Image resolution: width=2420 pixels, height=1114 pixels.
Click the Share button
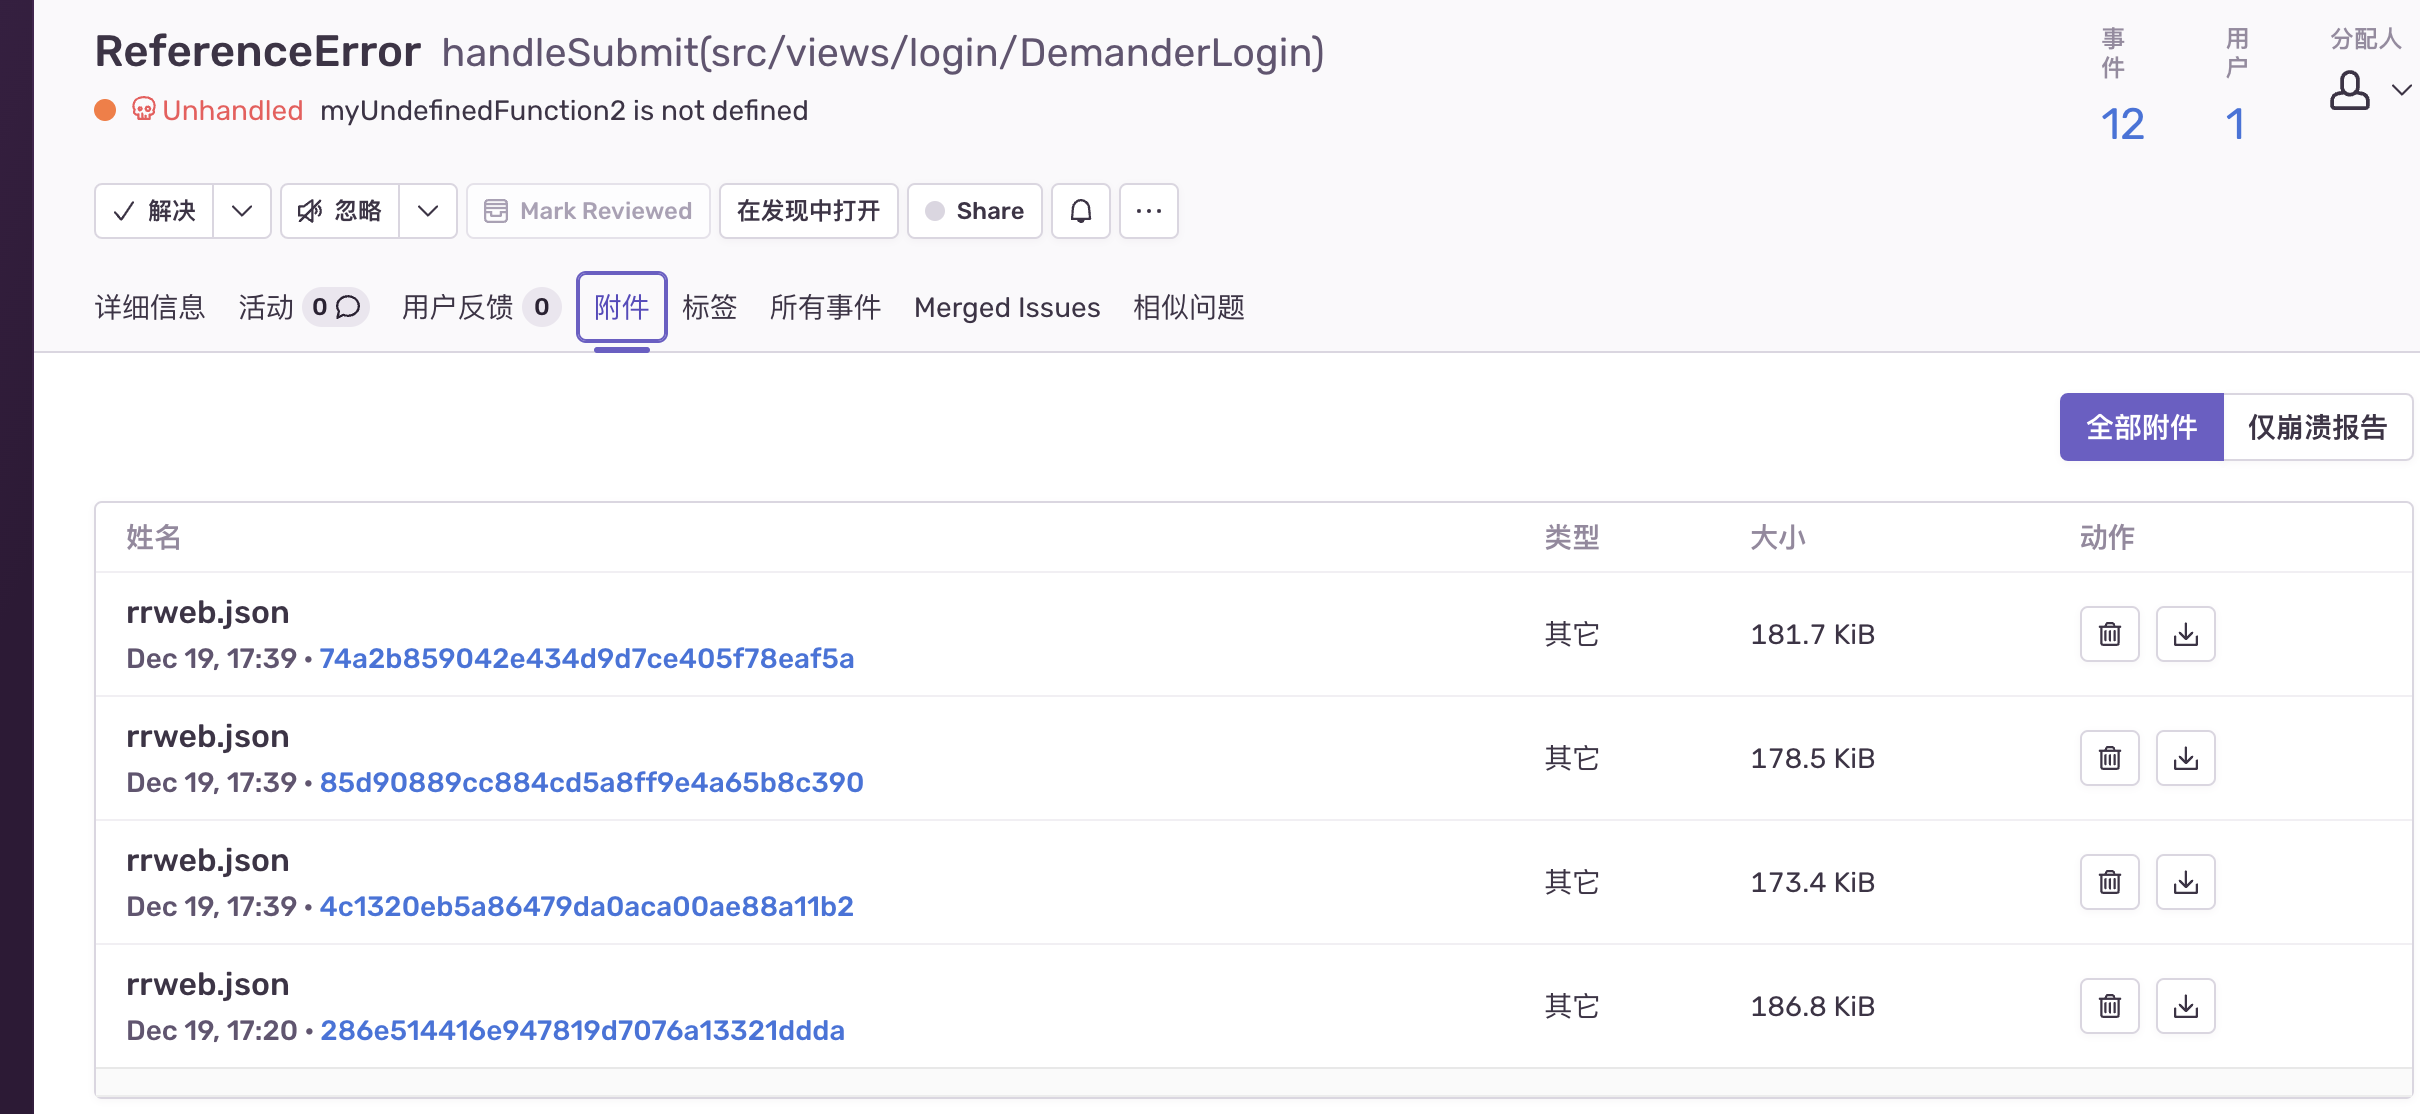click(974, 211)
